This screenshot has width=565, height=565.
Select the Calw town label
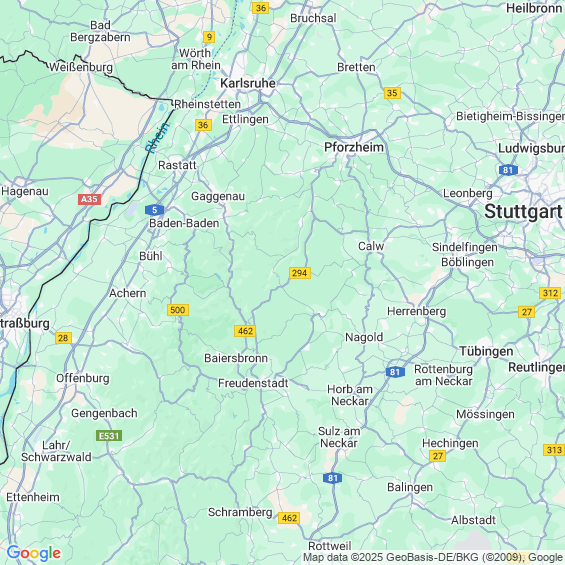pyautogui.click(x=371, y=246)
